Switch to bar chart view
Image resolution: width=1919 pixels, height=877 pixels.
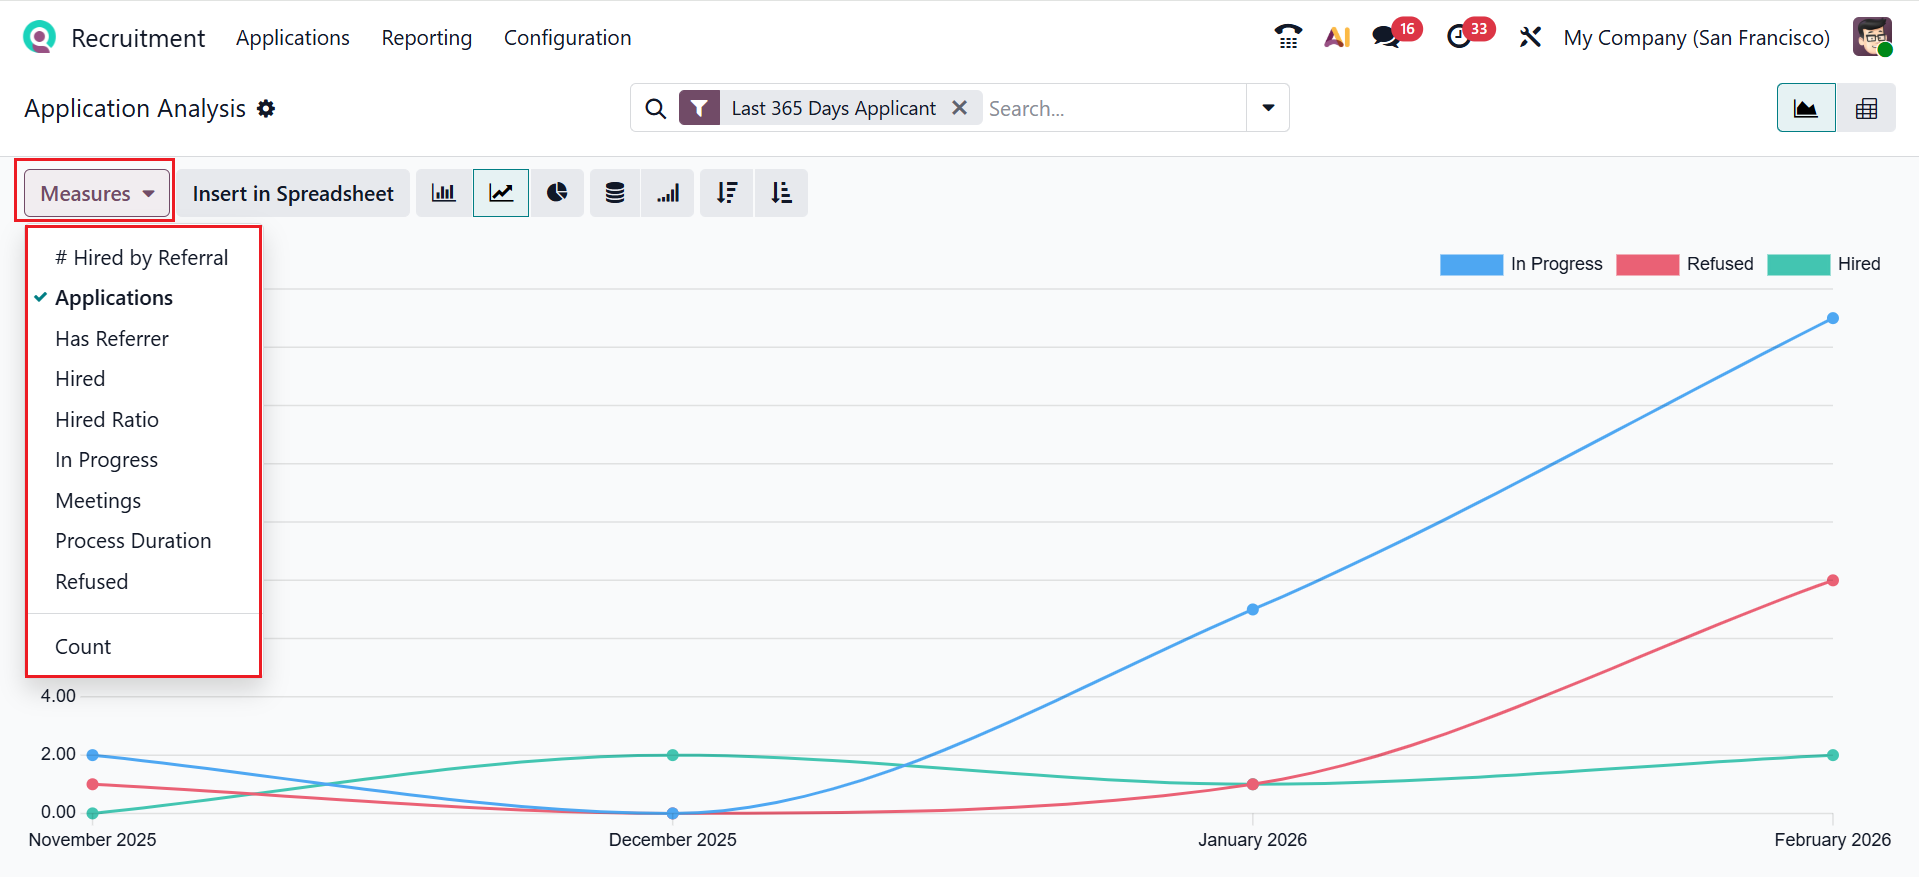[443, 193]
